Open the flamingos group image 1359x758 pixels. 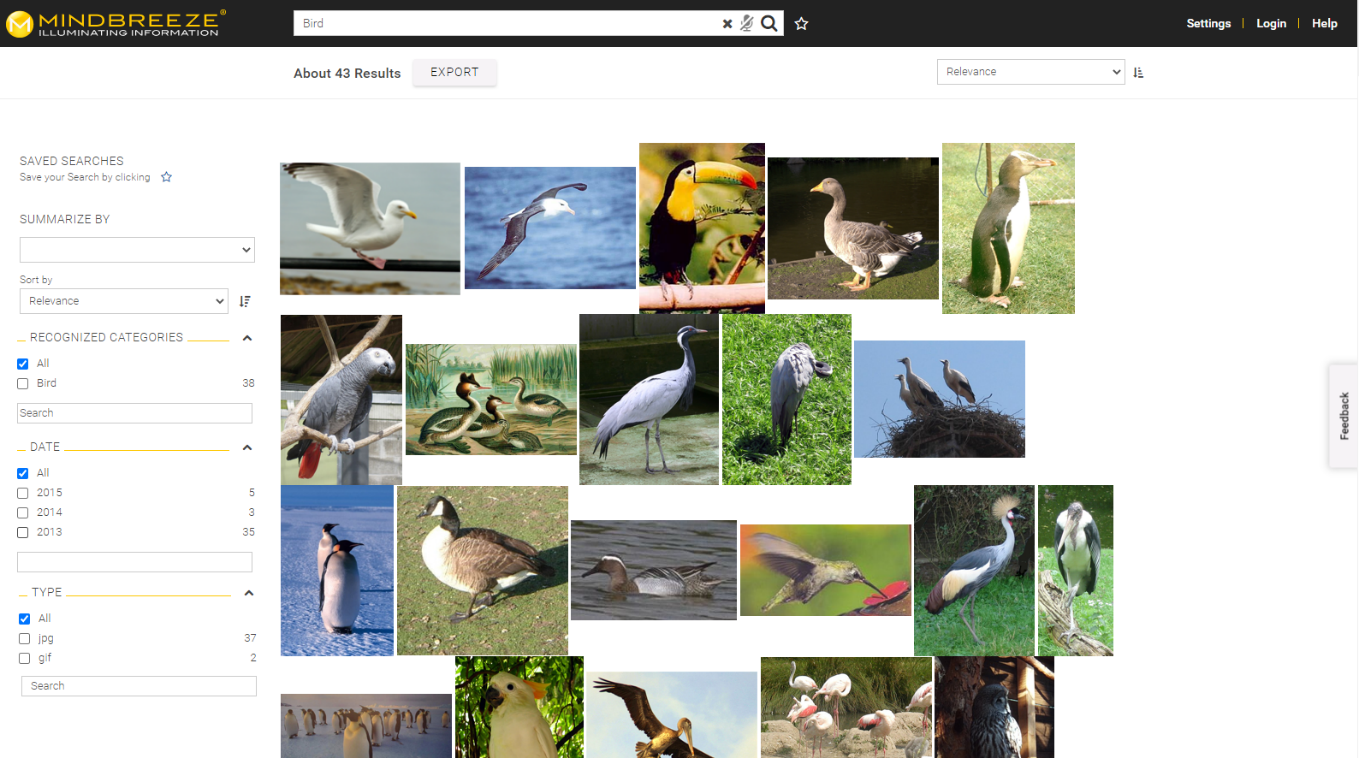tap(846, 707)
